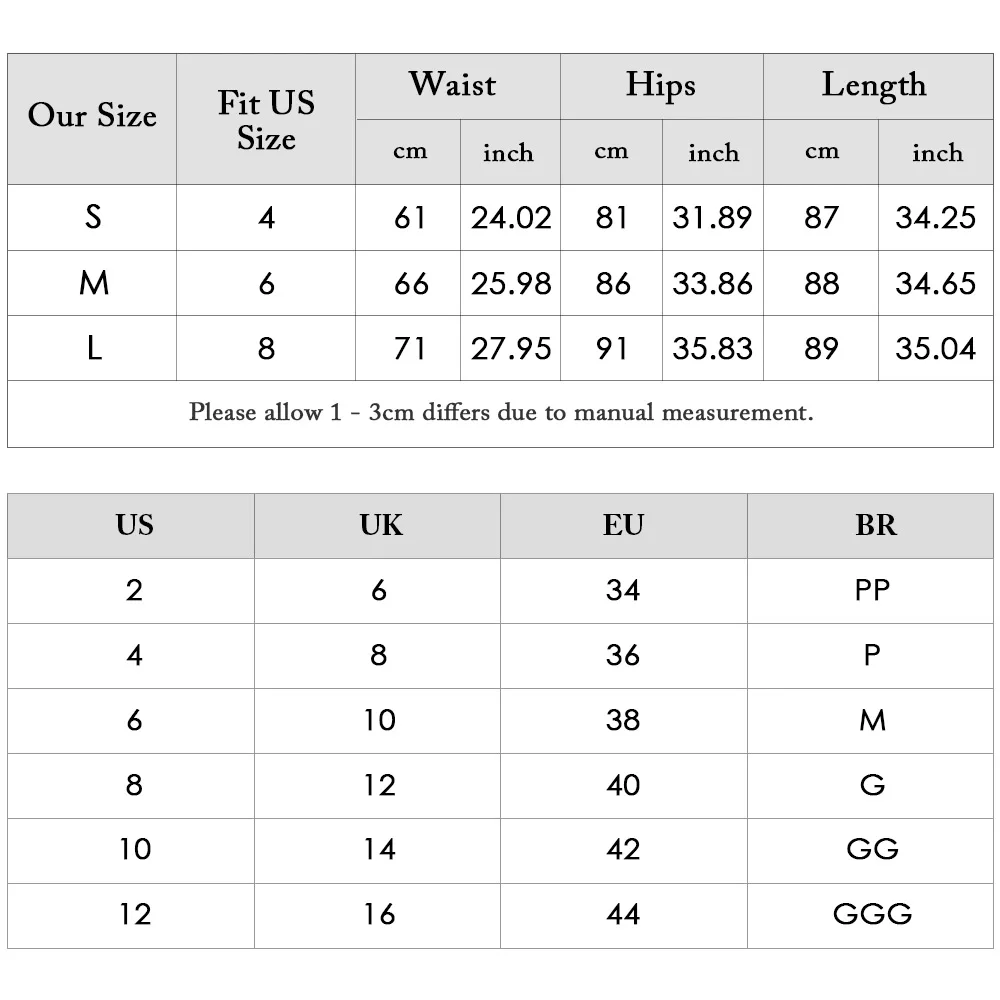
Task: Select the 'Fit US Size' header cell
Action: coord(266,119)
